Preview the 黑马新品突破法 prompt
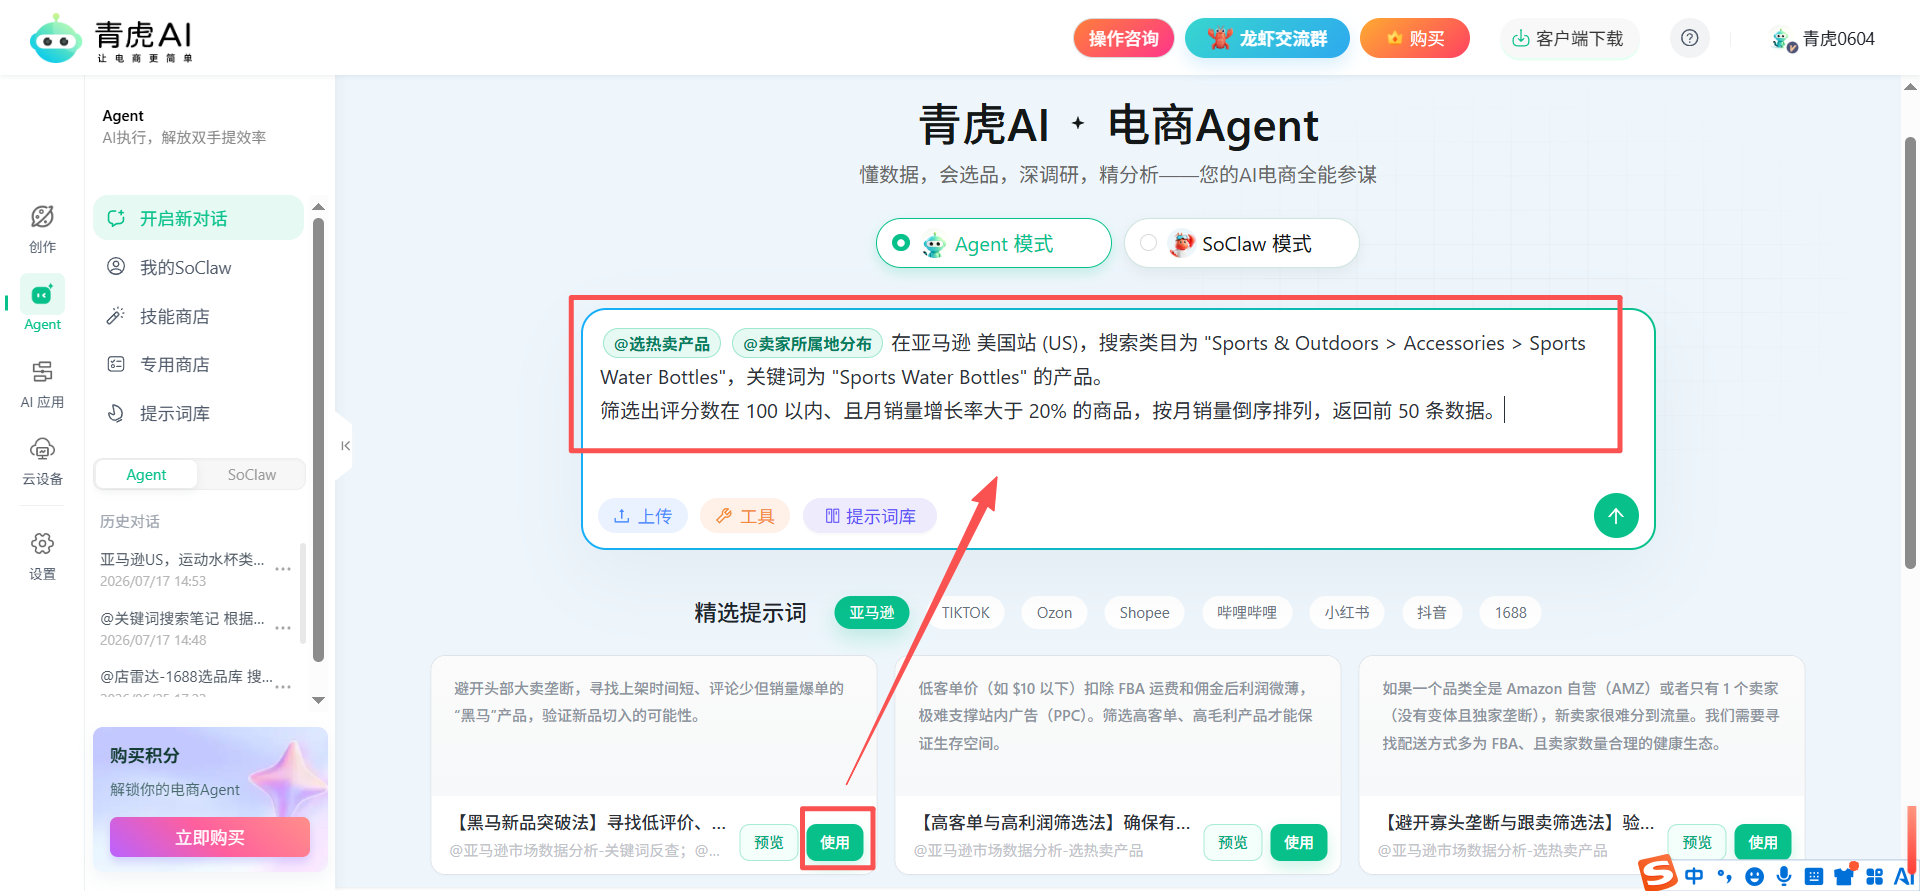The image size is (1920, 891). 769,842
